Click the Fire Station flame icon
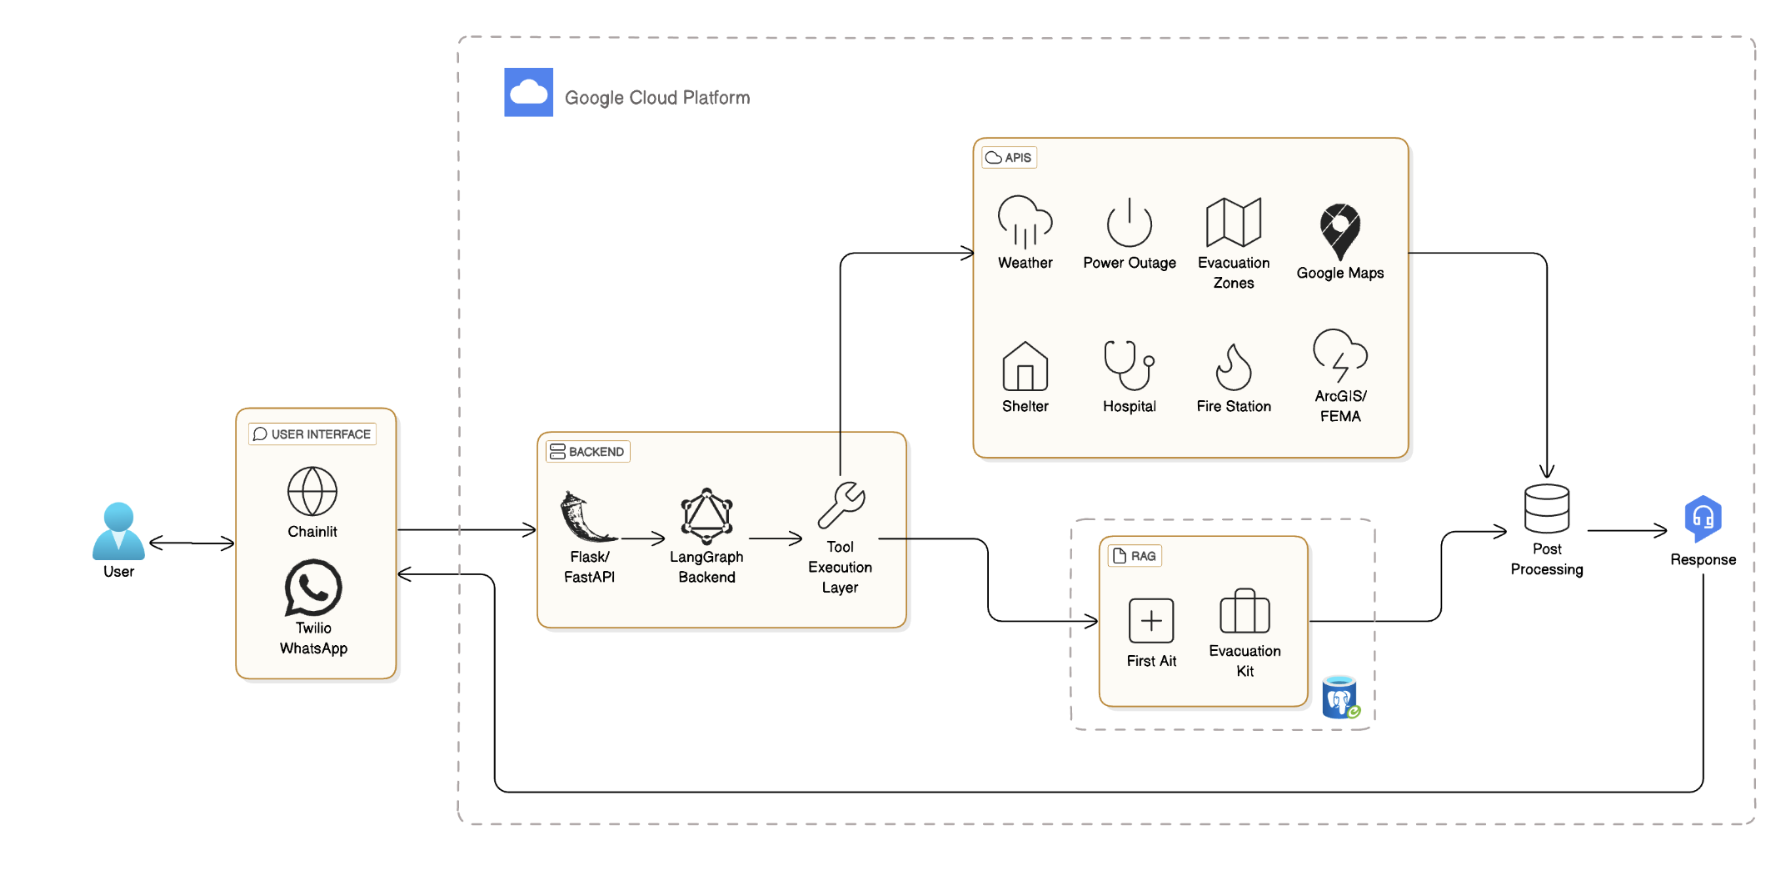 pos(1233,367)
